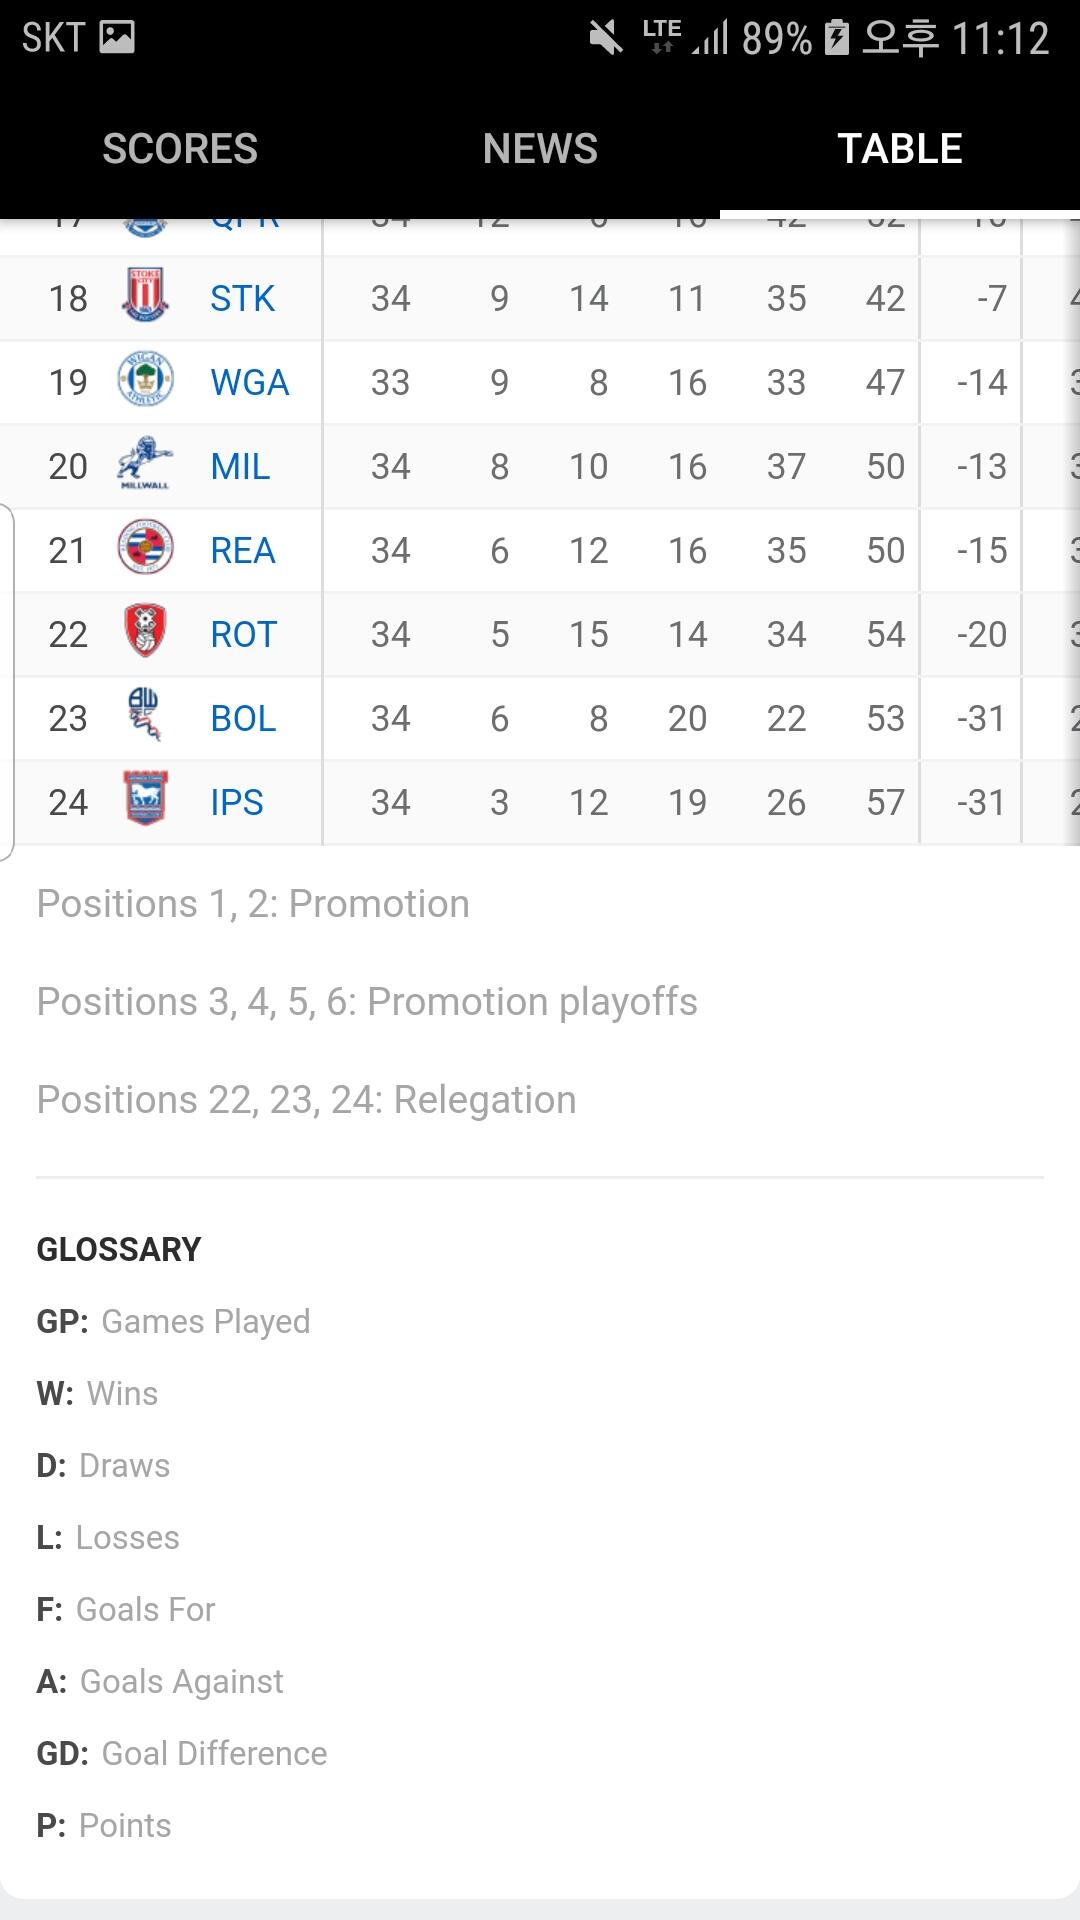Screen dimensions: 1080x1920
Task: Tap the muted sound status icon
Action: click(606, 38)
